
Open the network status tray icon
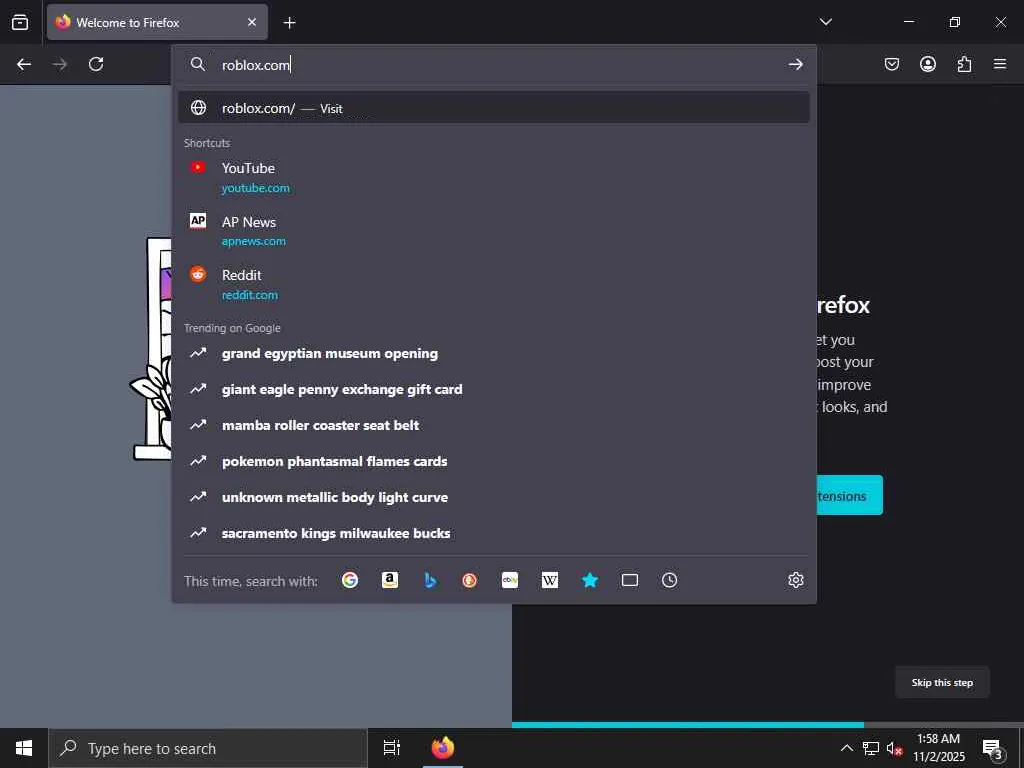(871, 748)
